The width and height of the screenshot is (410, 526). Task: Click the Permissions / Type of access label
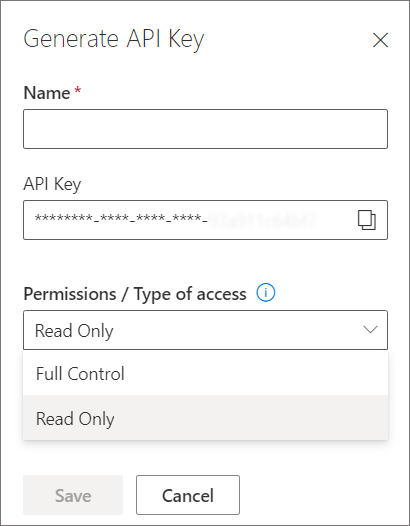coord(135,294)
